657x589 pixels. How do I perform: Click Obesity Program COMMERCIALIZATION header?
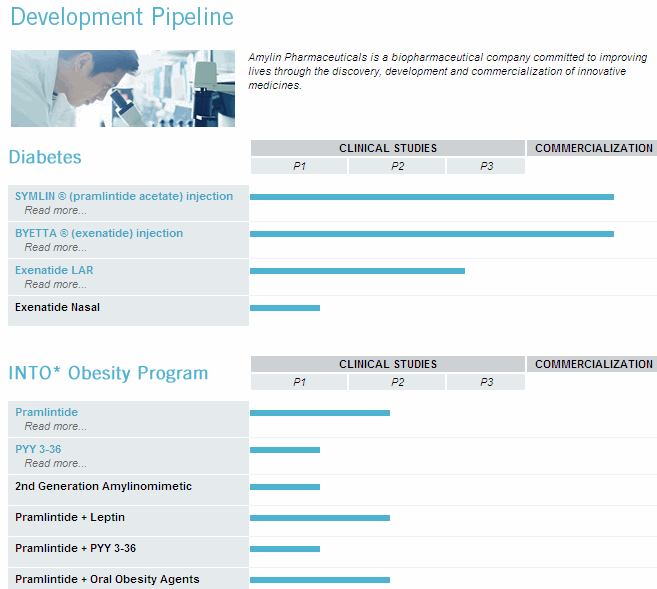pos(592,364)
